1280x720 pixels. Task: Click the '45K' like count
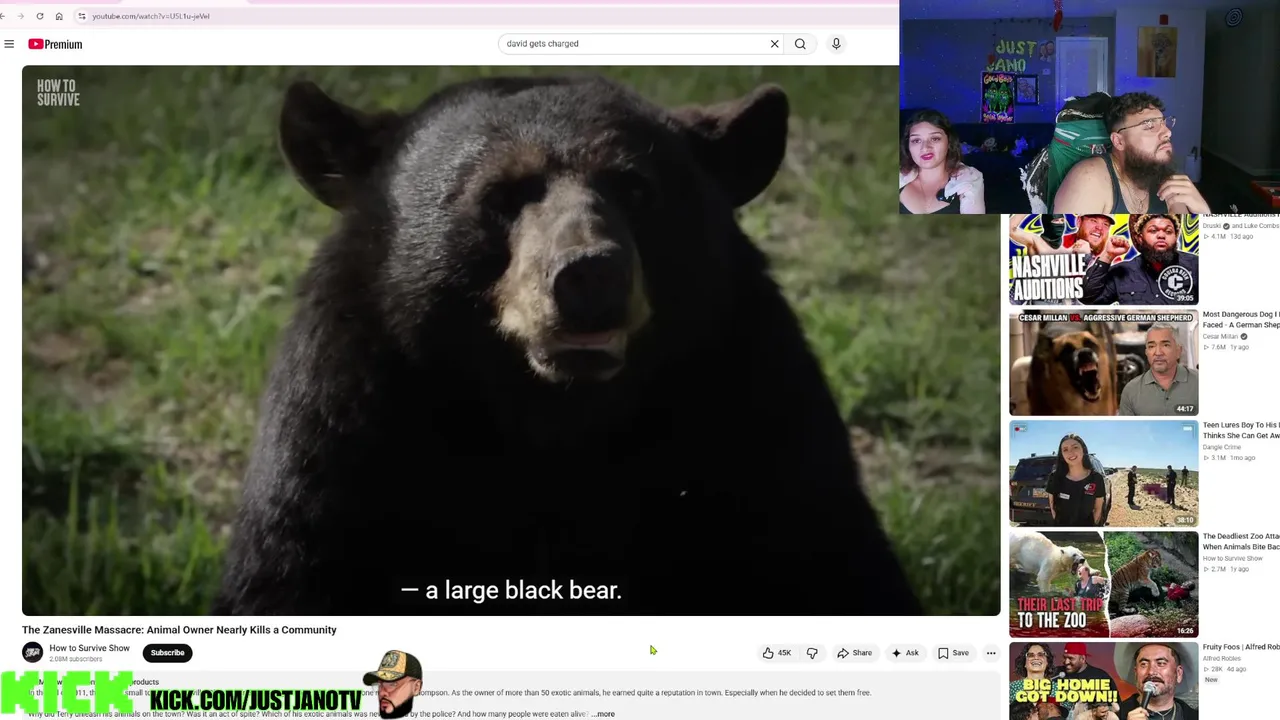click(784, 653)
